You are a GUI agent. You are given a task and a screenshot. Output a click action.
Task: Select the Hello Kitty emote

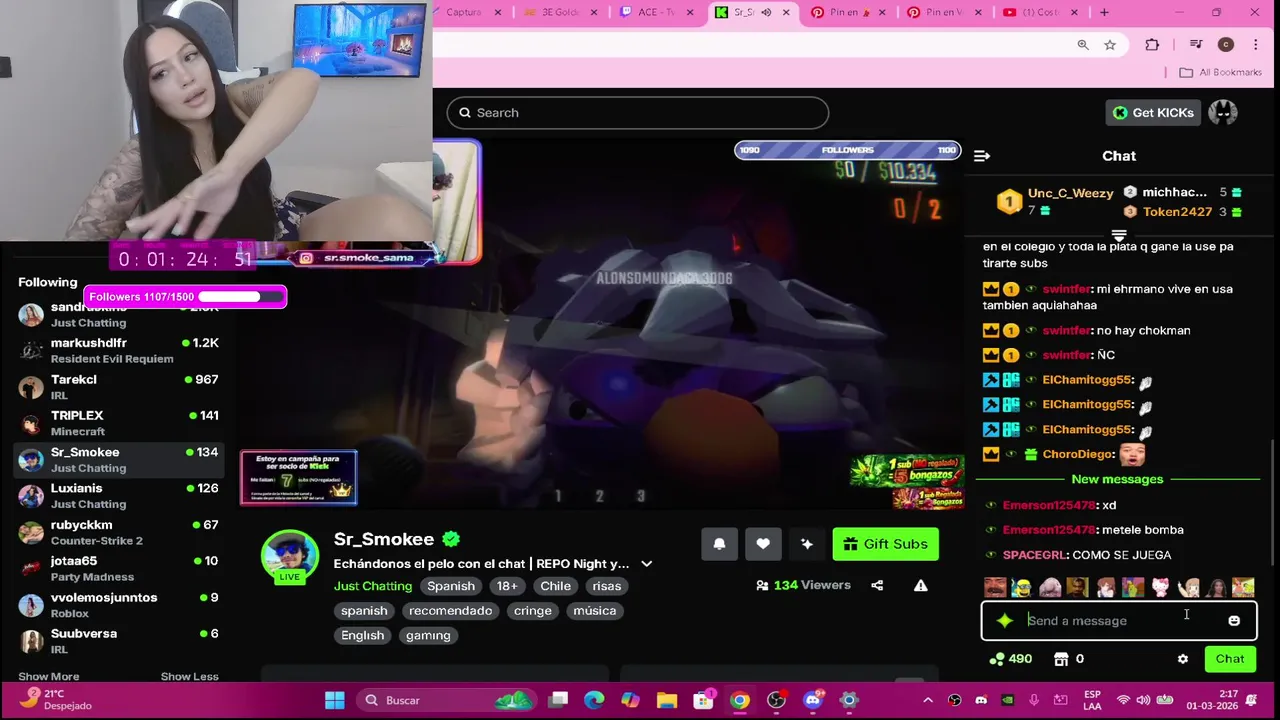(x=1160, y=588)
